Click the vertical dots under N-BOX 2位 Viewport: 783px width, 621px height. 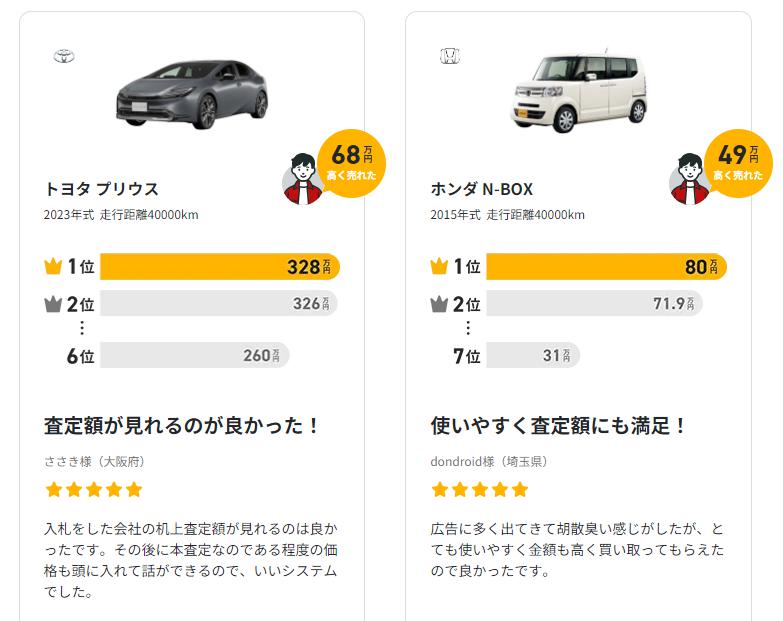pyautogui.click(x=467, y=328)
